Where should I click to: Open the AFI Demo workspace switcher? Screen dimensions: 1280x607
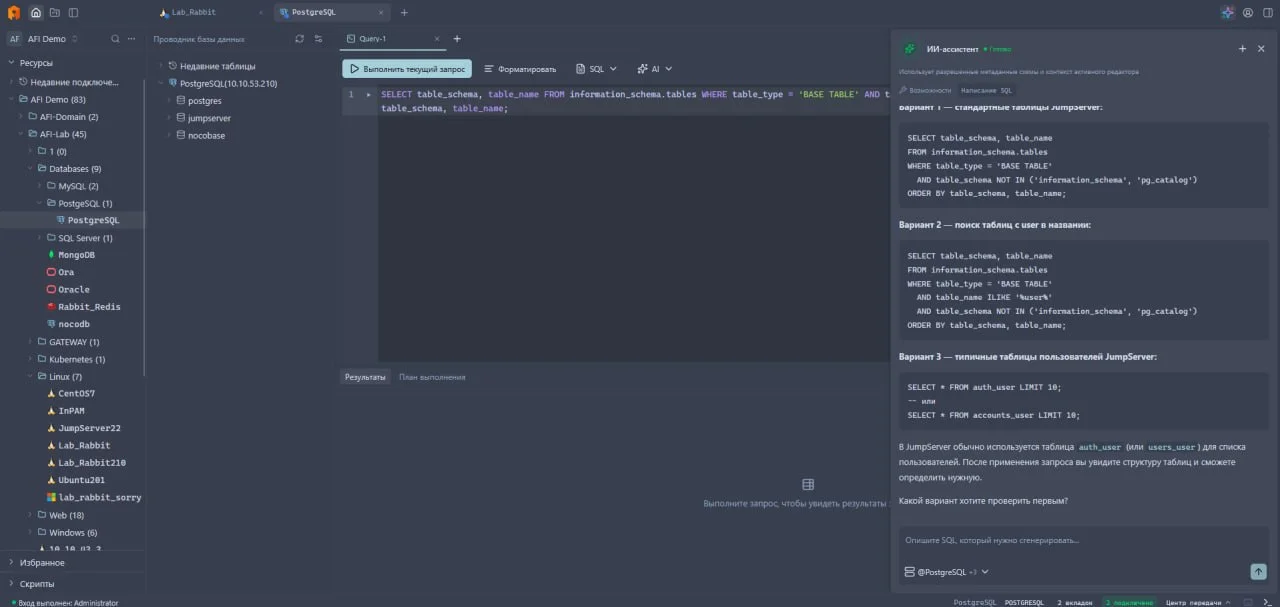44,39
